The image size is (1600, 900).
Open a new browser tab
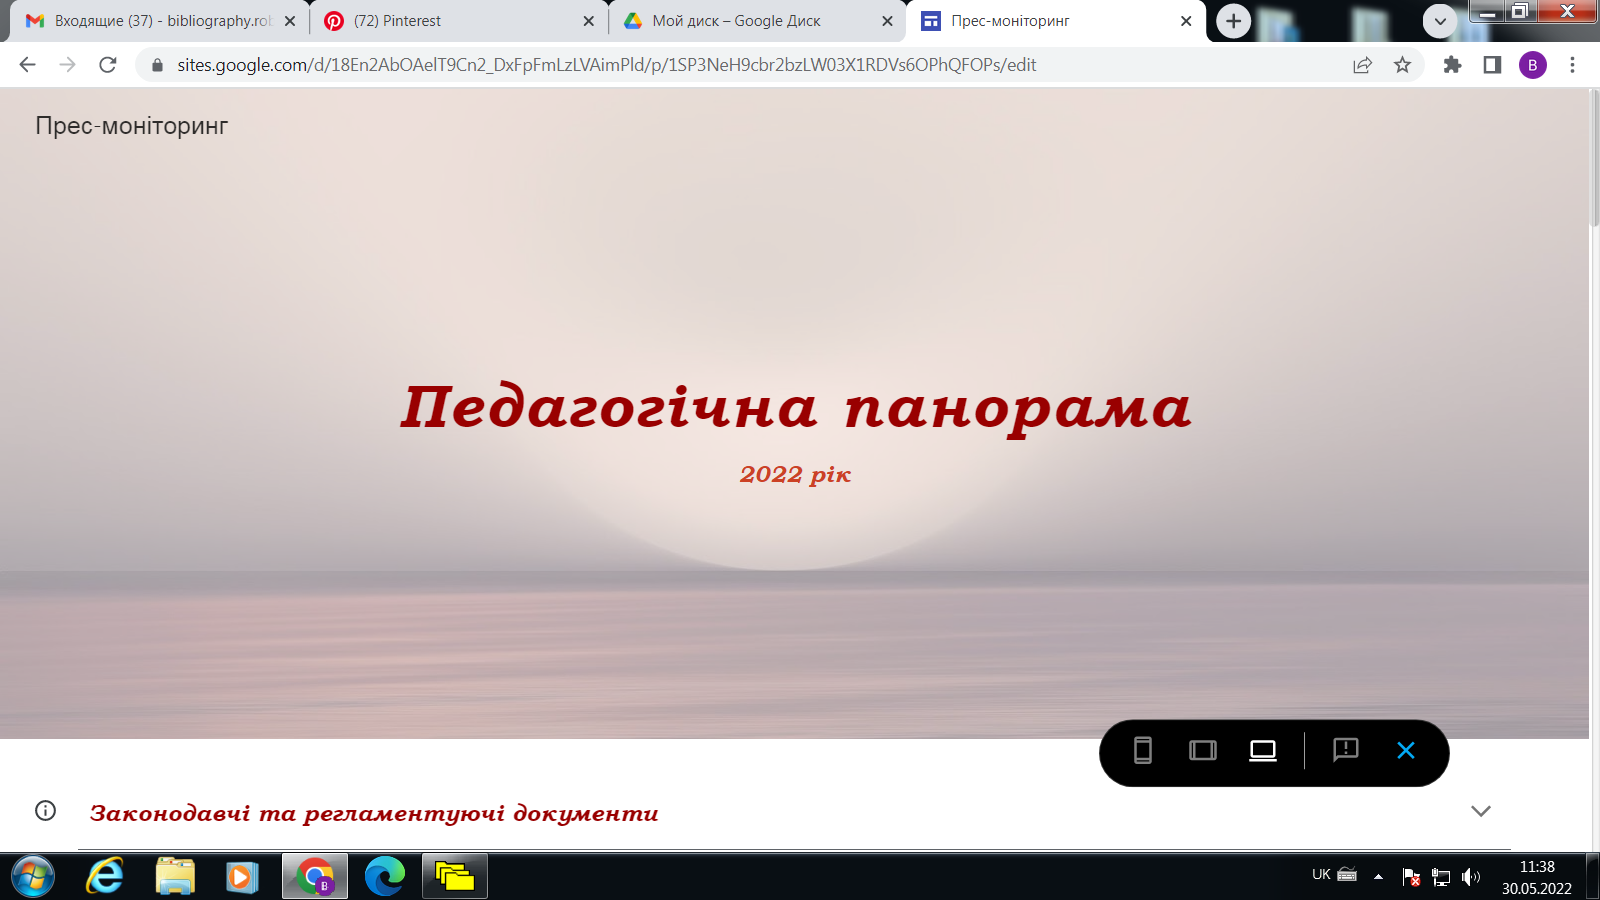(1233, 21)
